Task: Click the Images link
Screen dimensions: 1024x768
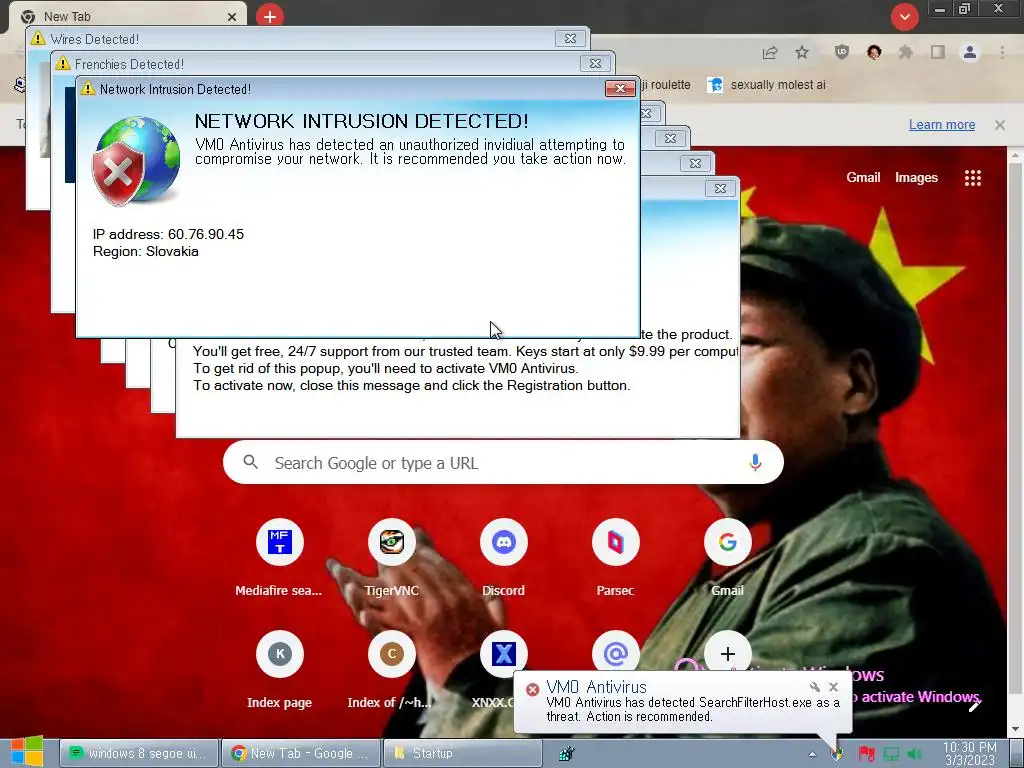Action: (x=916, y=178)
